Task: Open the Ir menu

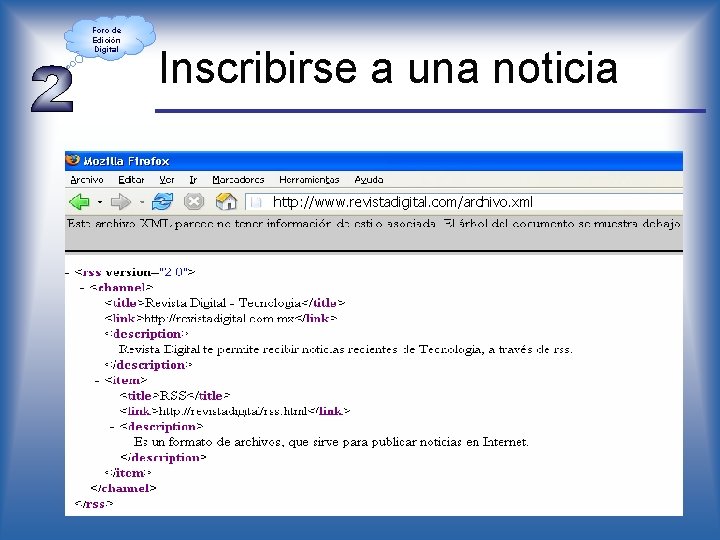Action: click(193, 180)
